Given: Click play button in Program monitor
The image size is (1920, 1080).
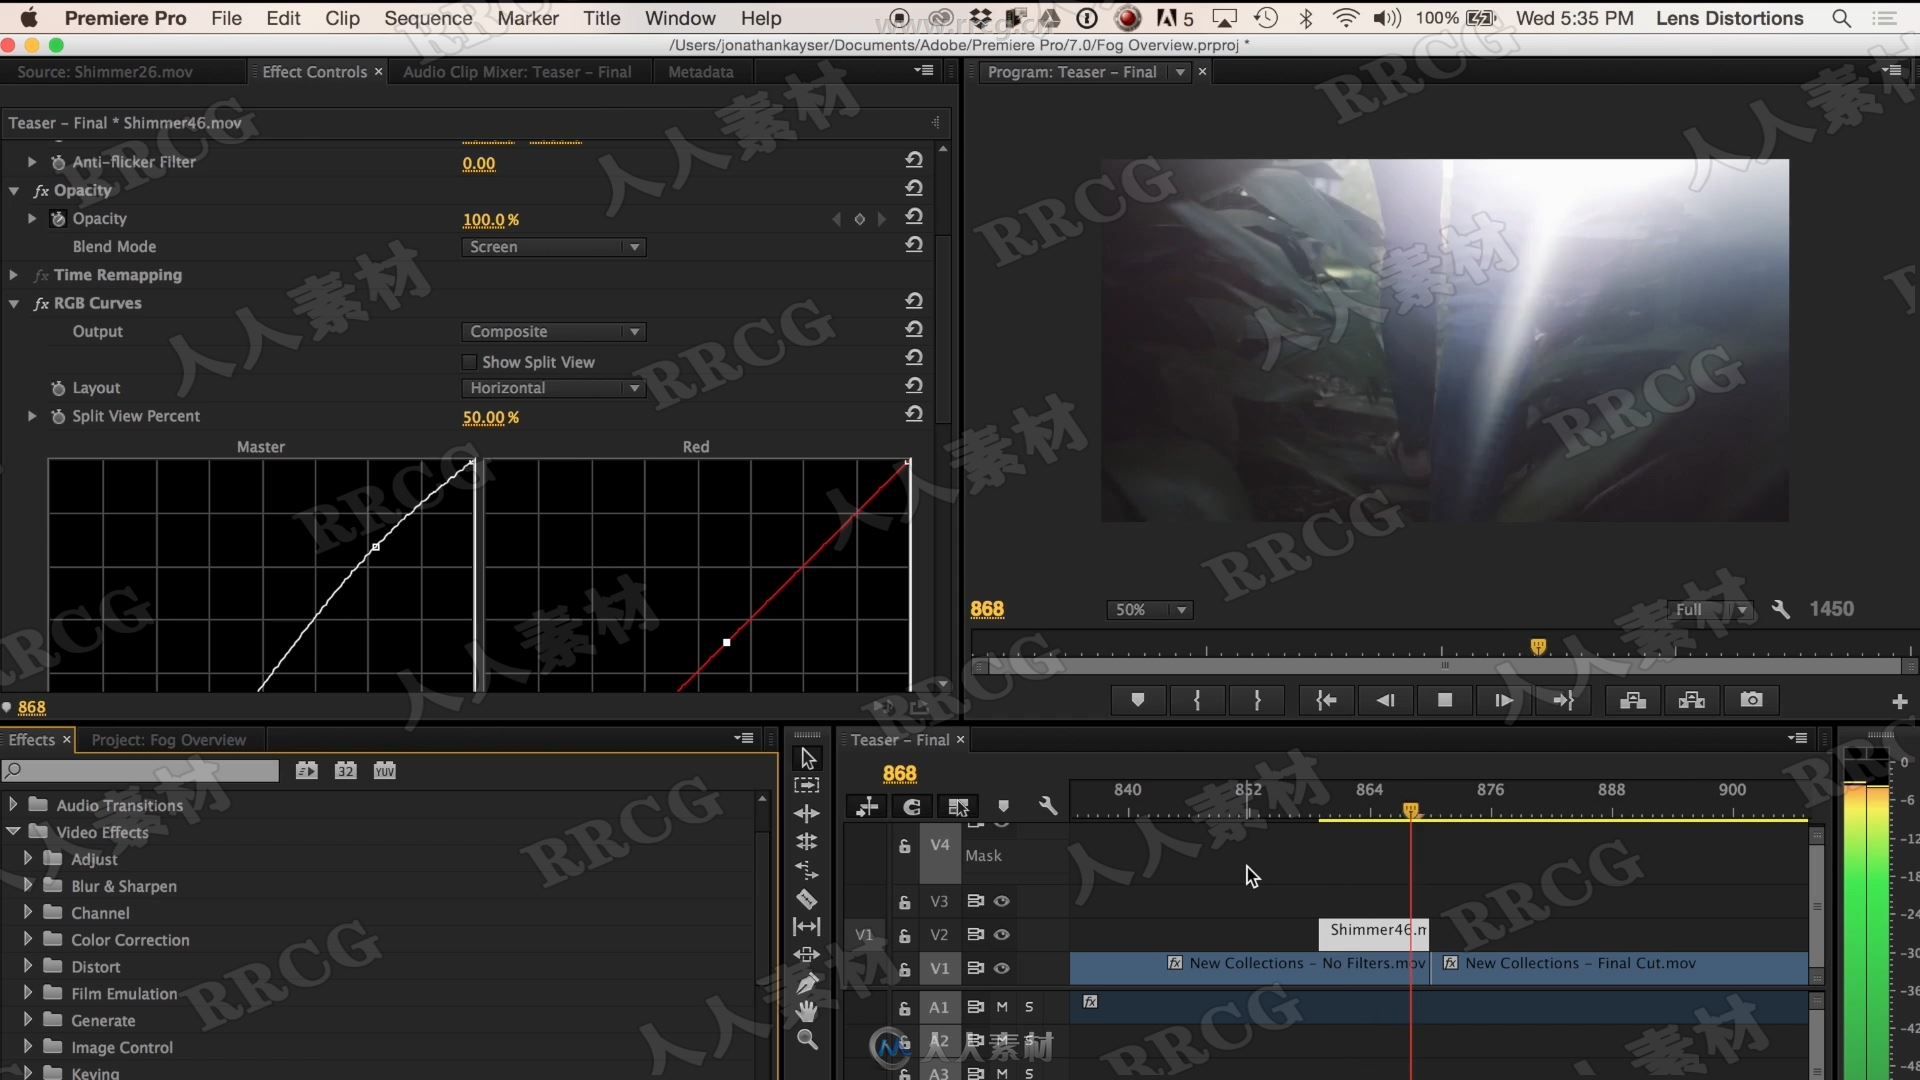Looking at the screenshot, I should 1503,700.
